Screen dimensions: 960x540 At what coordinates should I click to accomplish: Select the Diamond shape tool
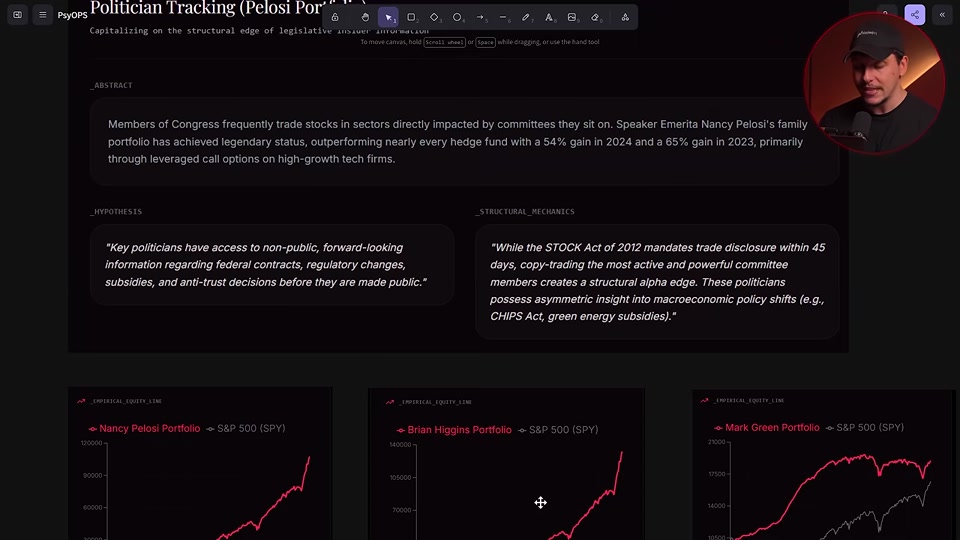pyautogui.click(x=434, y=17)
